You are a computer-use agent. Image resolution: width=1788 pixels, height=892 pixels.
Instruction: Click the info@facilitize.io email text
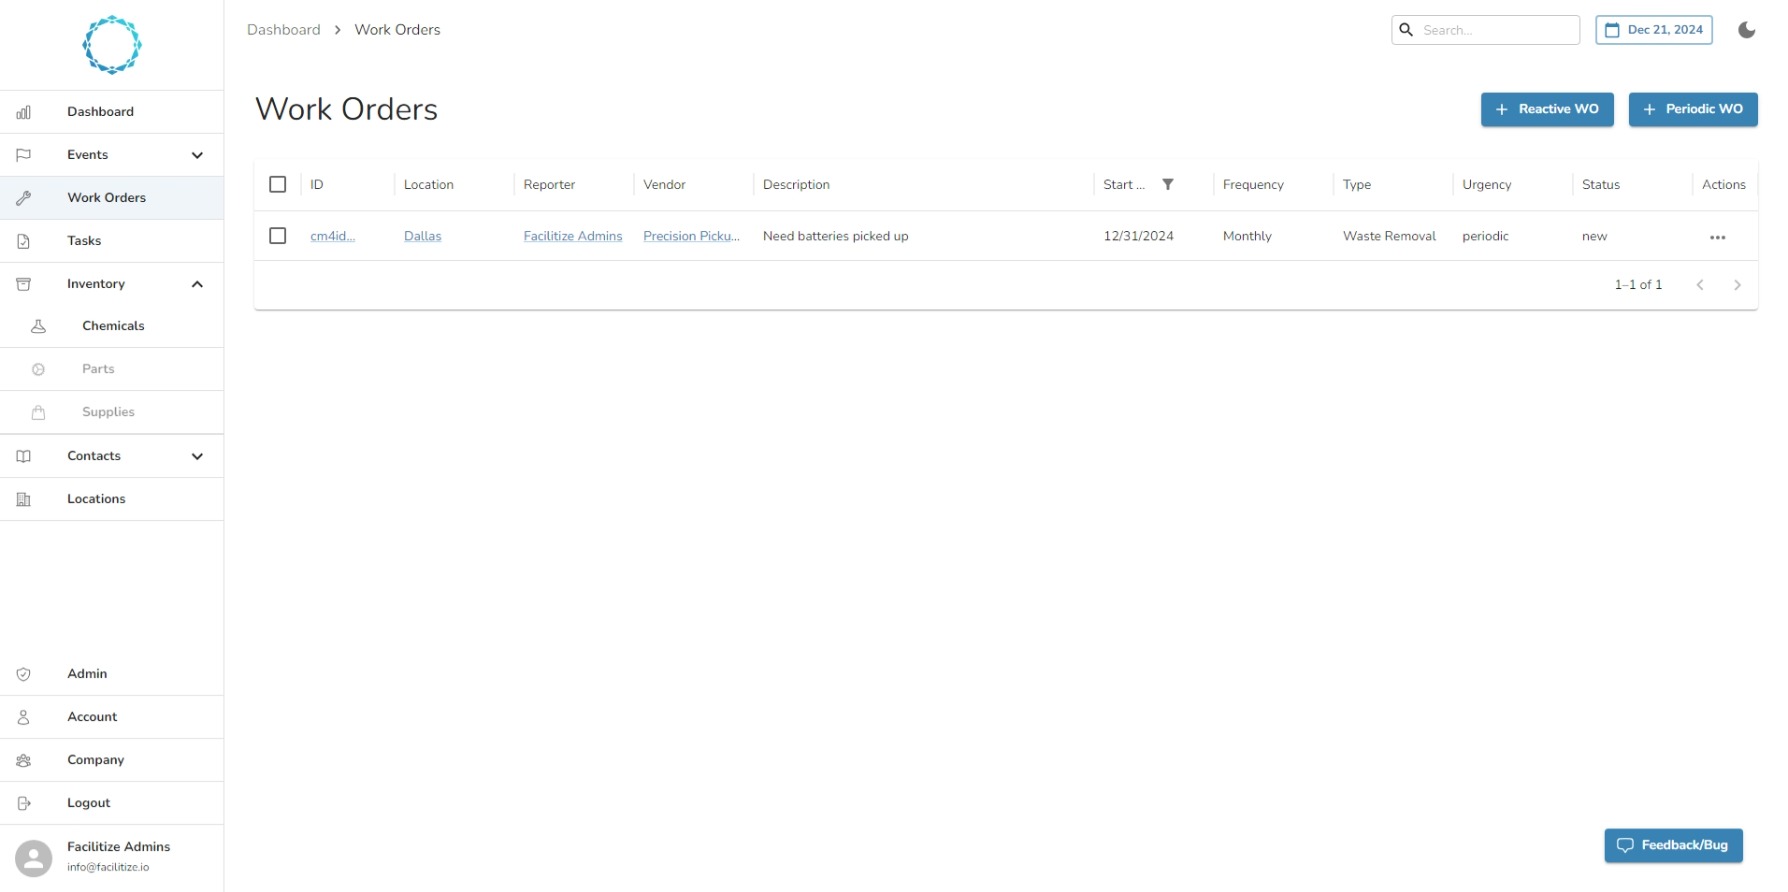tap(108, 867)
